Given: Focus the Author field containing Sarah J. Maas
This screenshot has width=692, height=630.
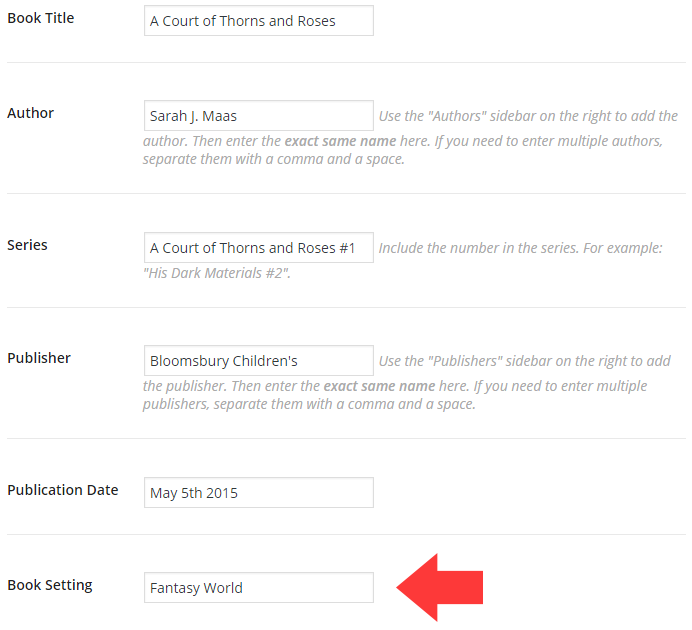Looking at the screenshot, I should (x=258, y=116).
